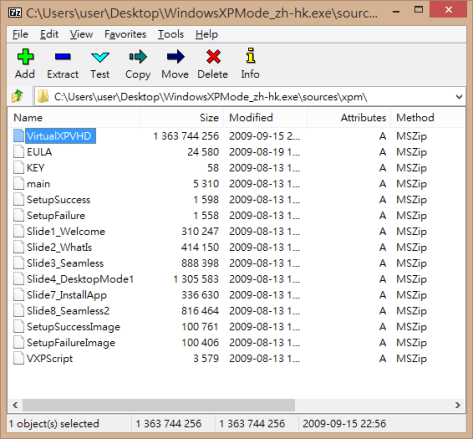
Task: Select the Slide2_WhatIs file icon
Action: 19,247
